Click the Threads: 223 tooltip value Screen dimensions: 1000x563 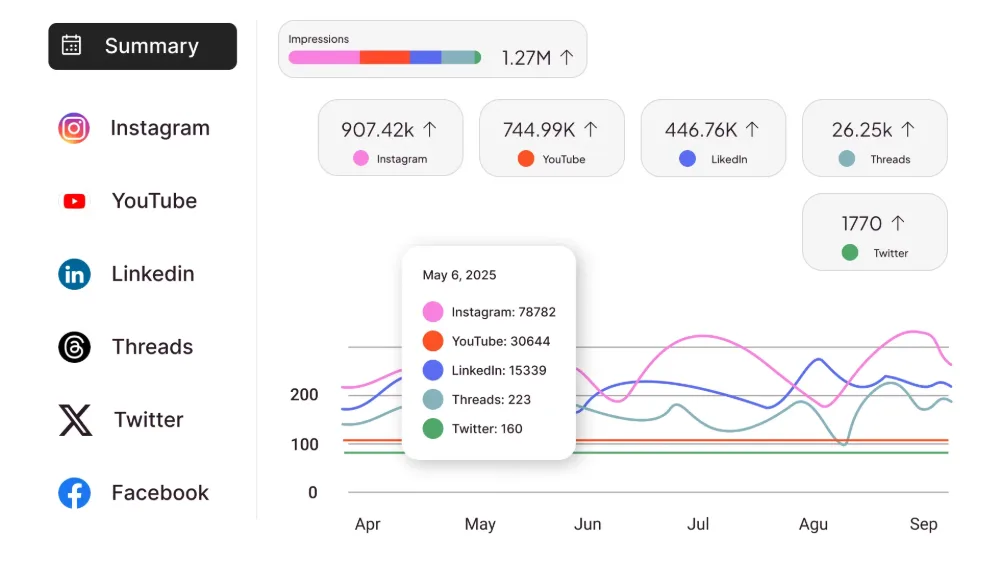click(x=491, y=400)
